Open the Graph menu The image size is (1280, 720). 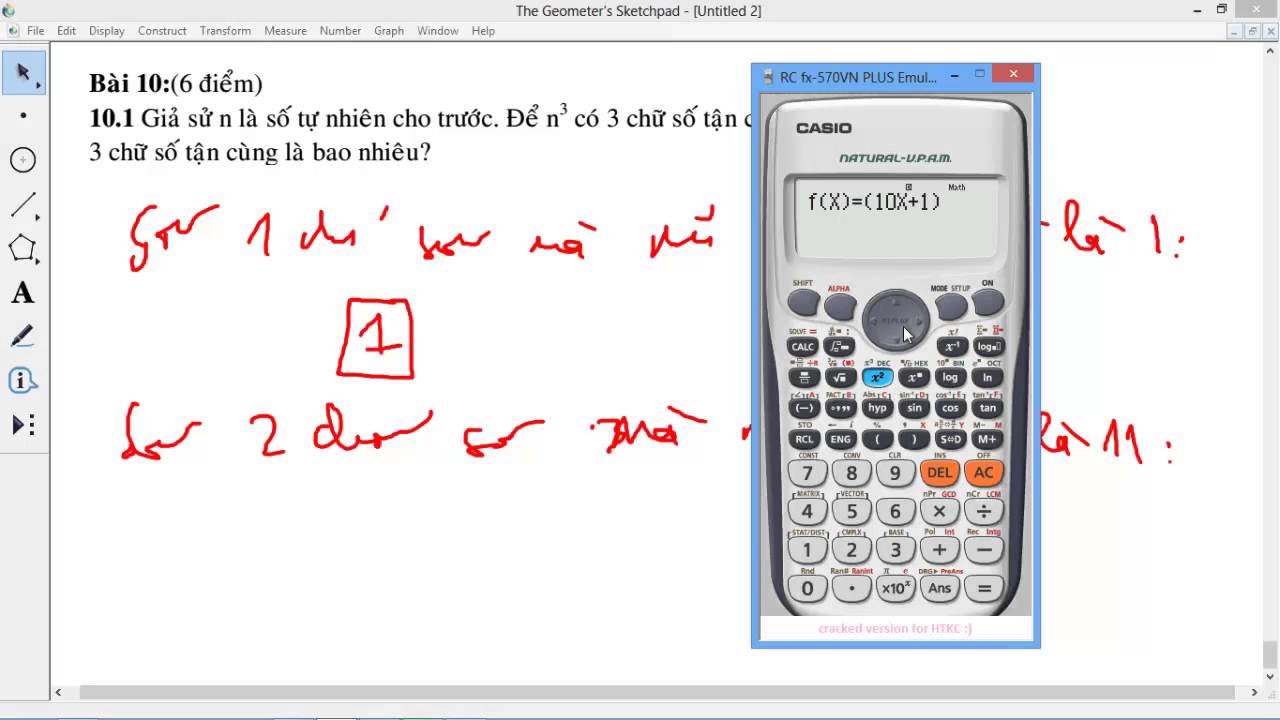389,31
